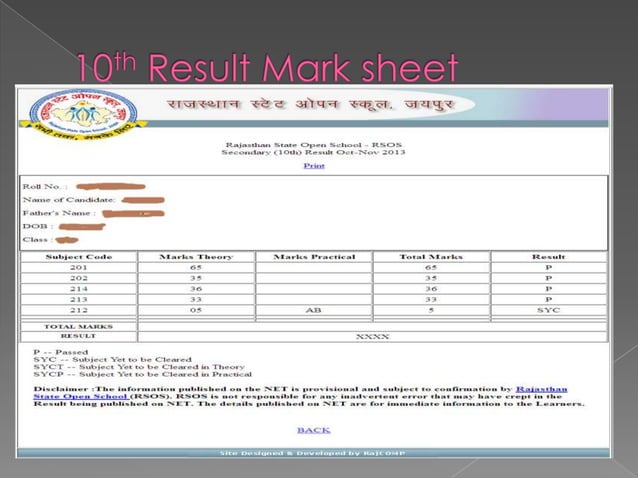
Task: Select the 'Result' column header
Action: (548, 257)
